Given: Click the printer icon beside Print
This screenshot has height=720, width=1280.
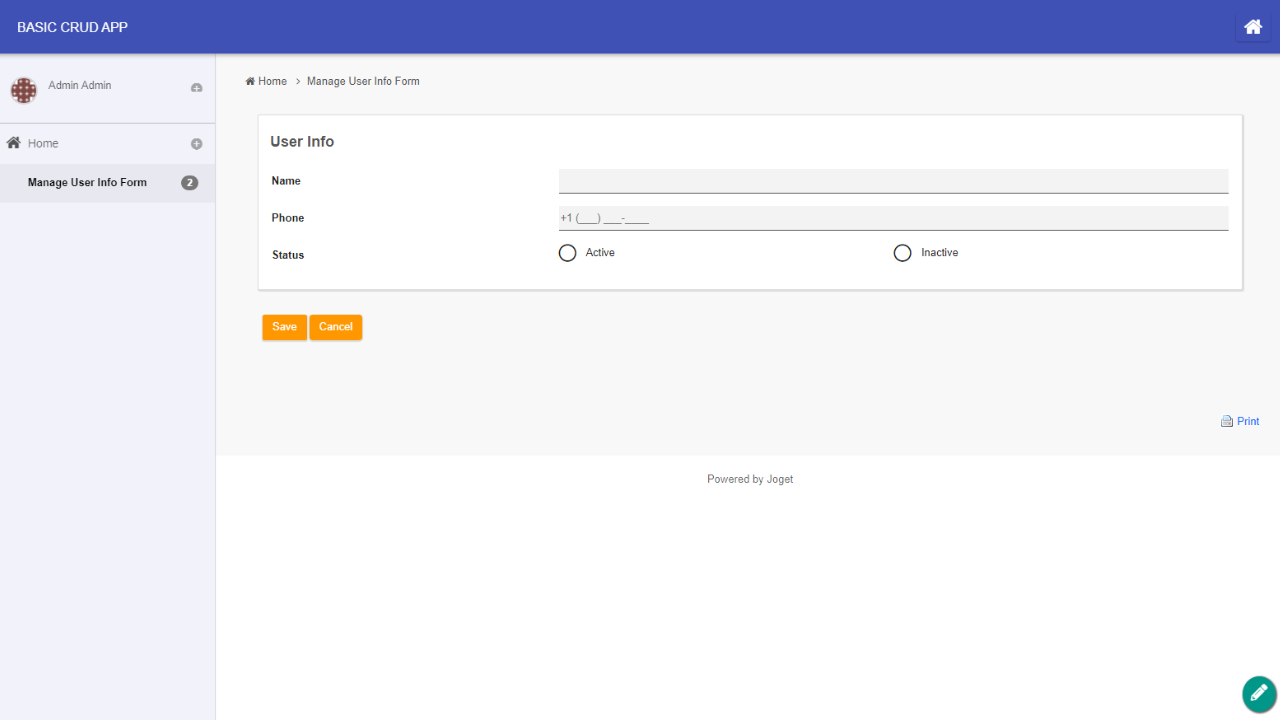Looking at the screenshot, I should pos(1227,422).
